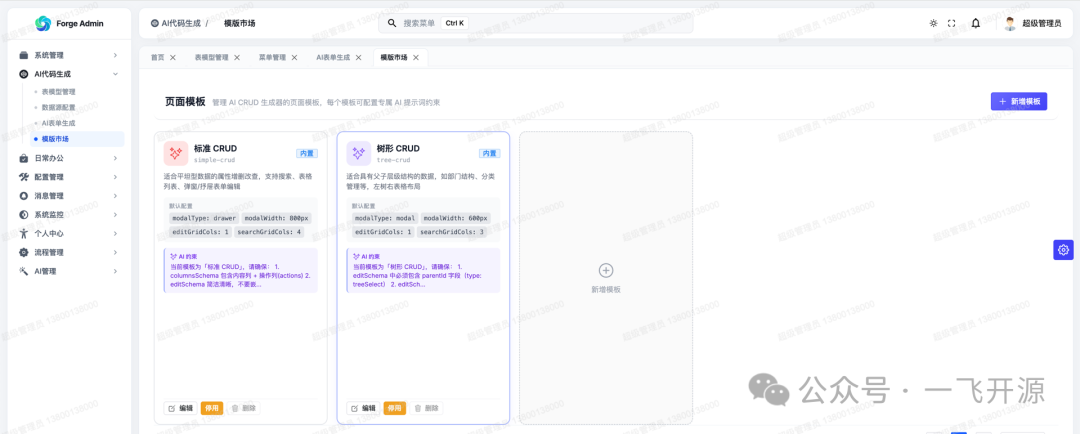The height and width of the screenshot is (434, 1080).
Task: Click 删除 on 树形 CRUD card
Action: coord(426,409)
